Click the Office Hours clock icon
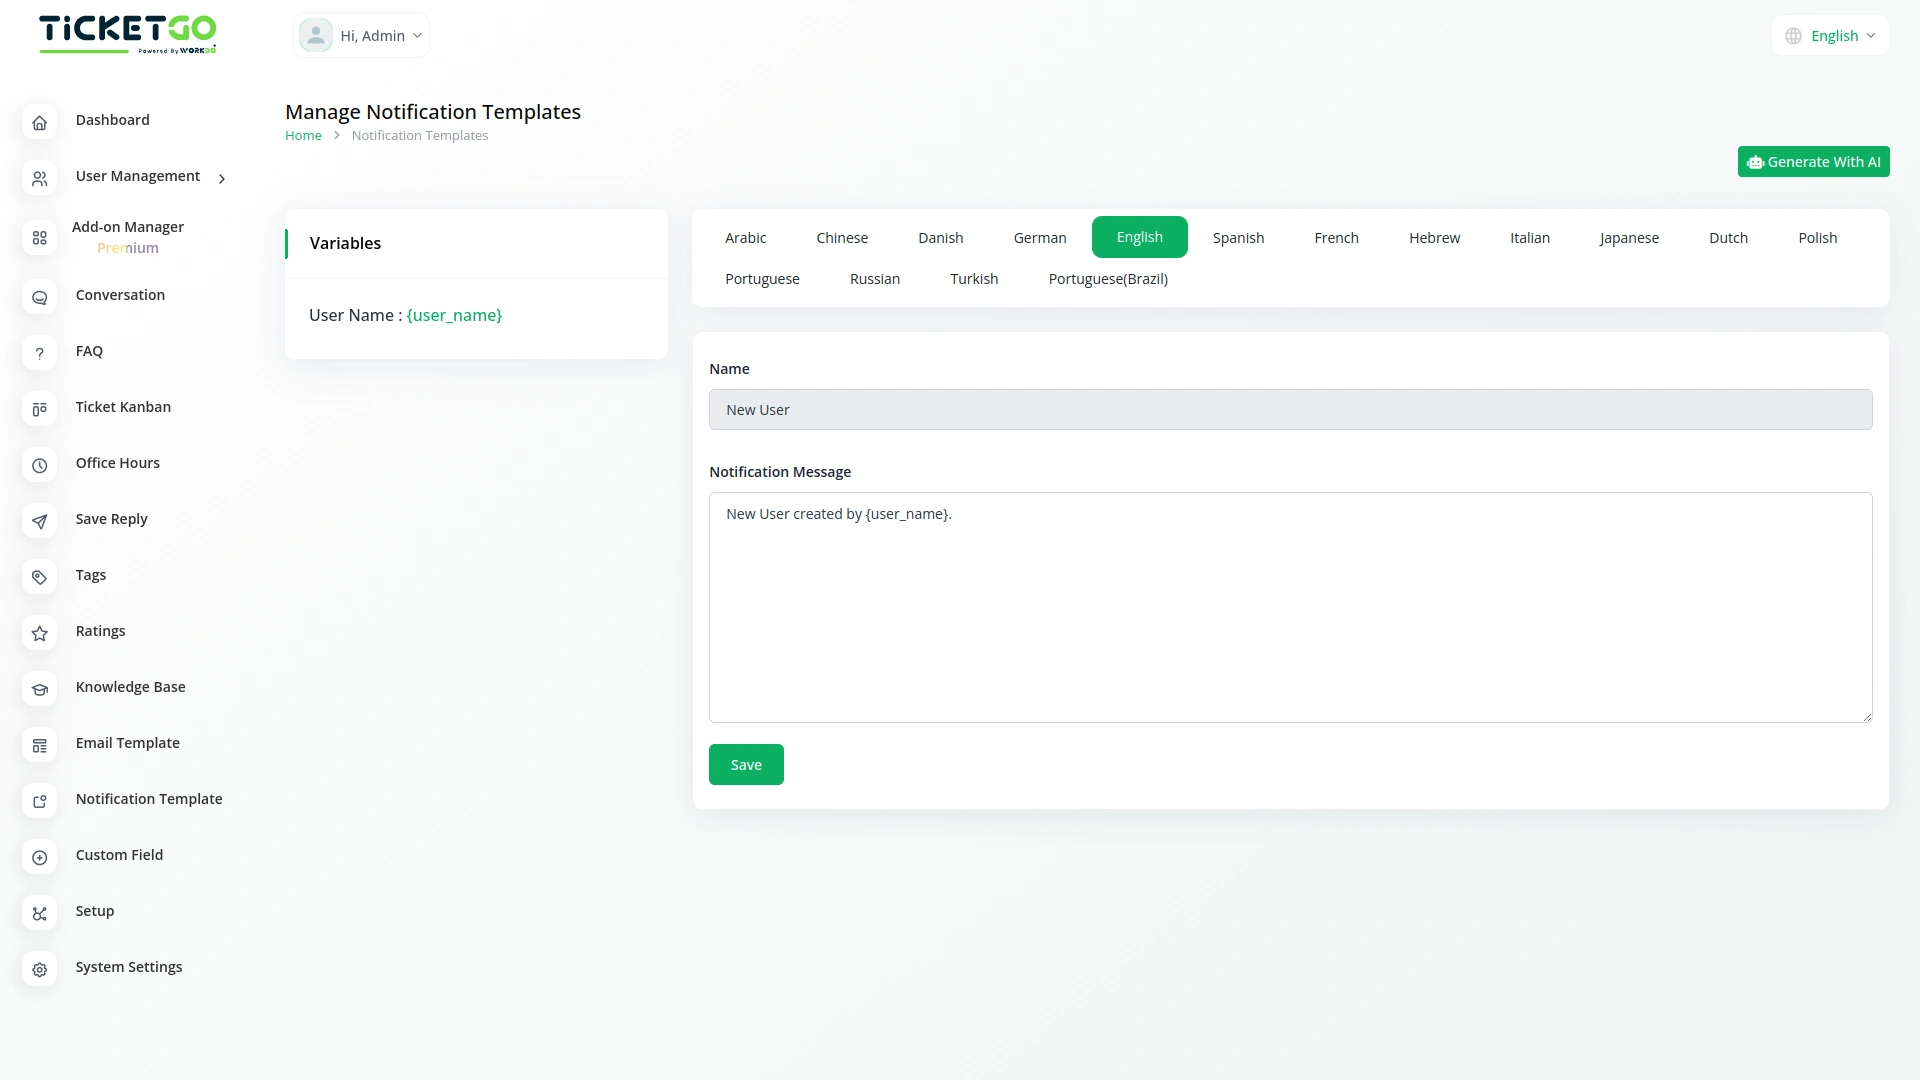The width and height of the screenshot is (1920, 1080). coord(39,465)
